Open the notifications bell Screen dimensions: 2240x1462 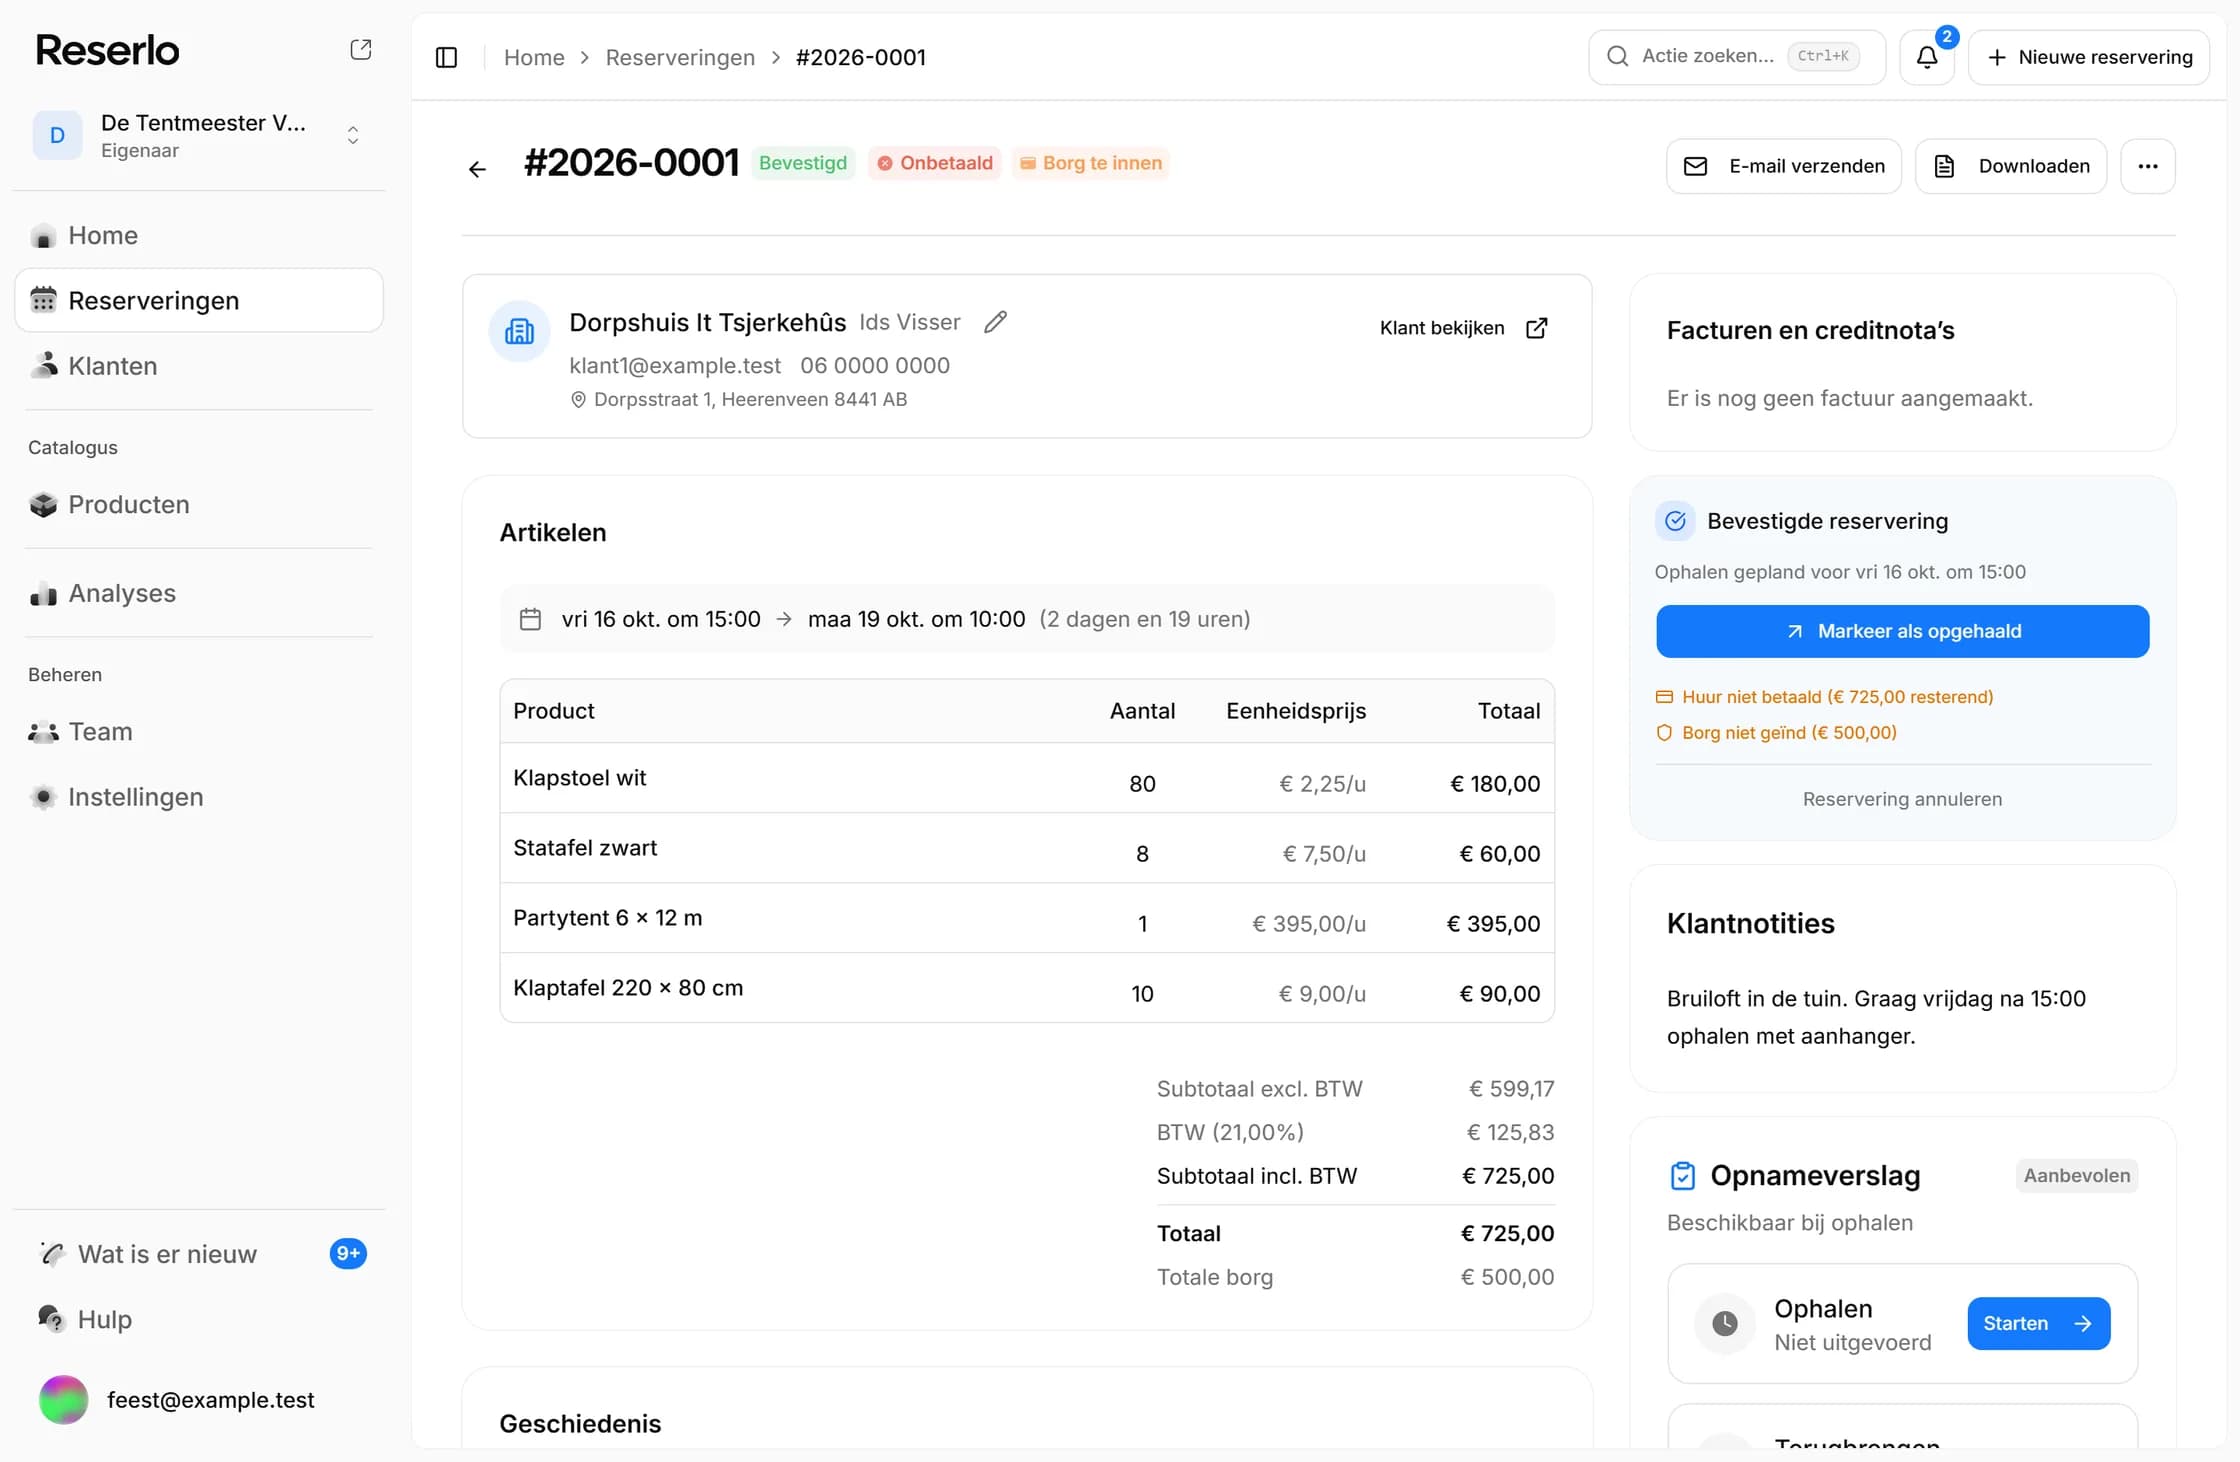pos(1927,57)
